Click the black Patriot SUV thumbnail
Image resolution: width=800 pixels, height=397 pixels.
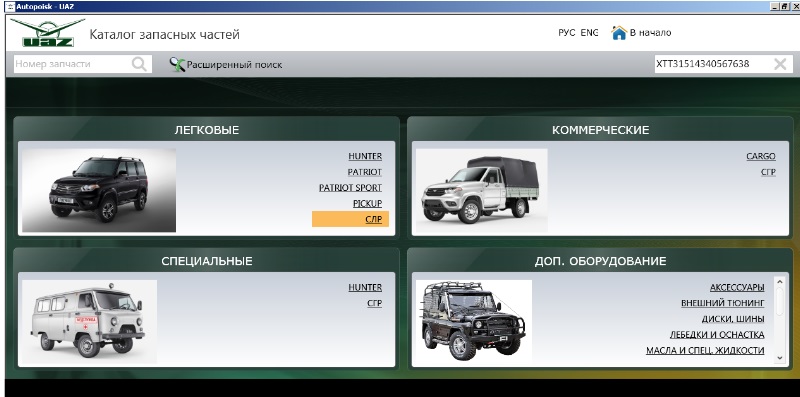click(99, 190)
